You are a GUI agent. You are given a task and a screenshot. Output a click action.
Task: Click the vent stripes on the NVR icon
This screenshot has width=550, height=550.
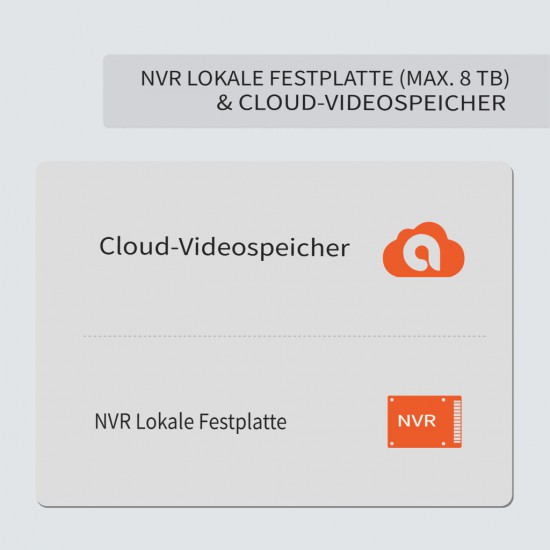point(457,422)
